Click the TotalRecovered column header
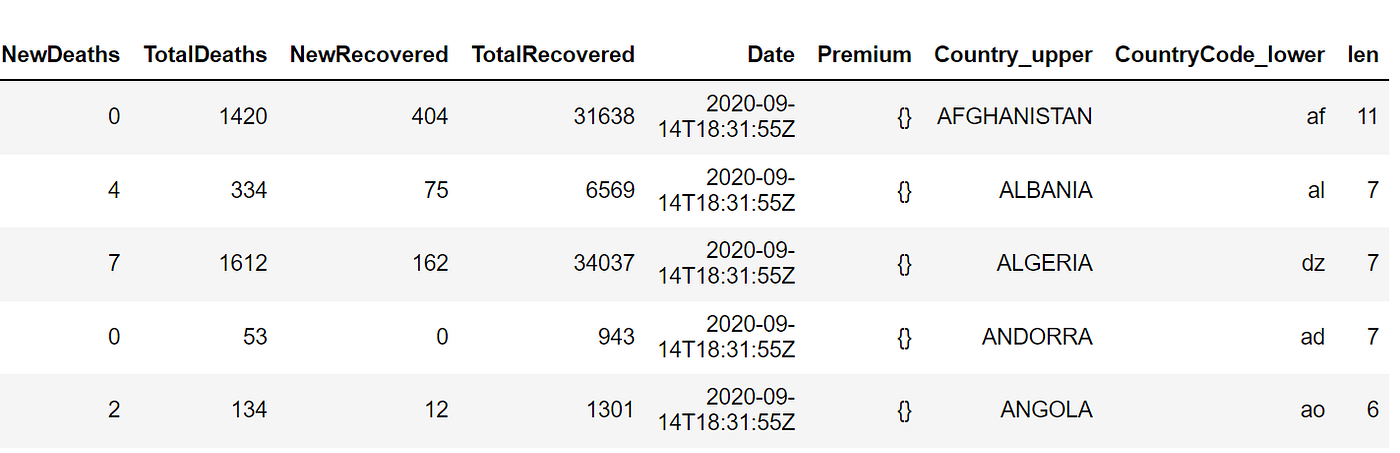 (553, 55)
